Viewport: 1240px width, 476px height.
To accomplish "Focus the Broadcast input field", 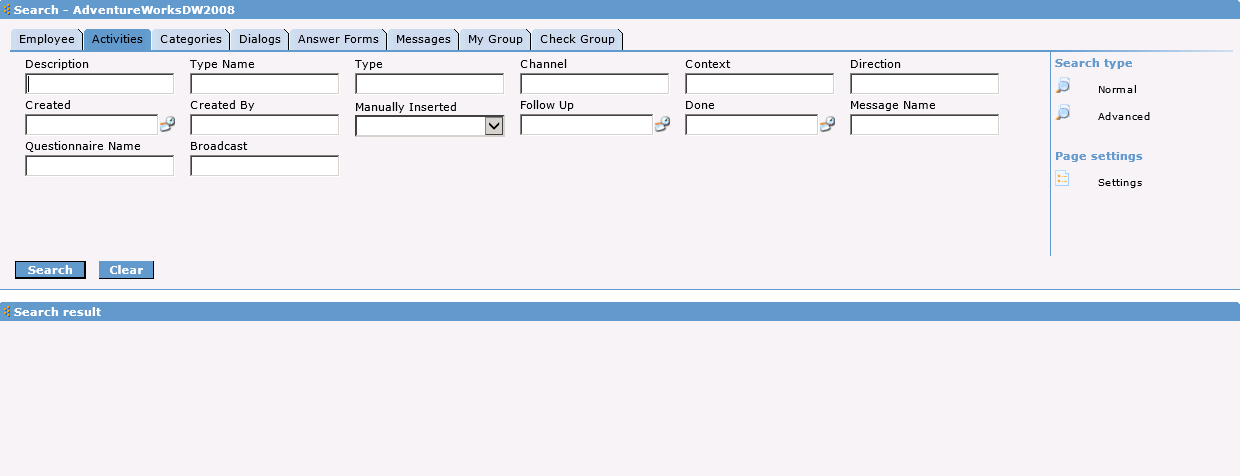I will point(264,166).
